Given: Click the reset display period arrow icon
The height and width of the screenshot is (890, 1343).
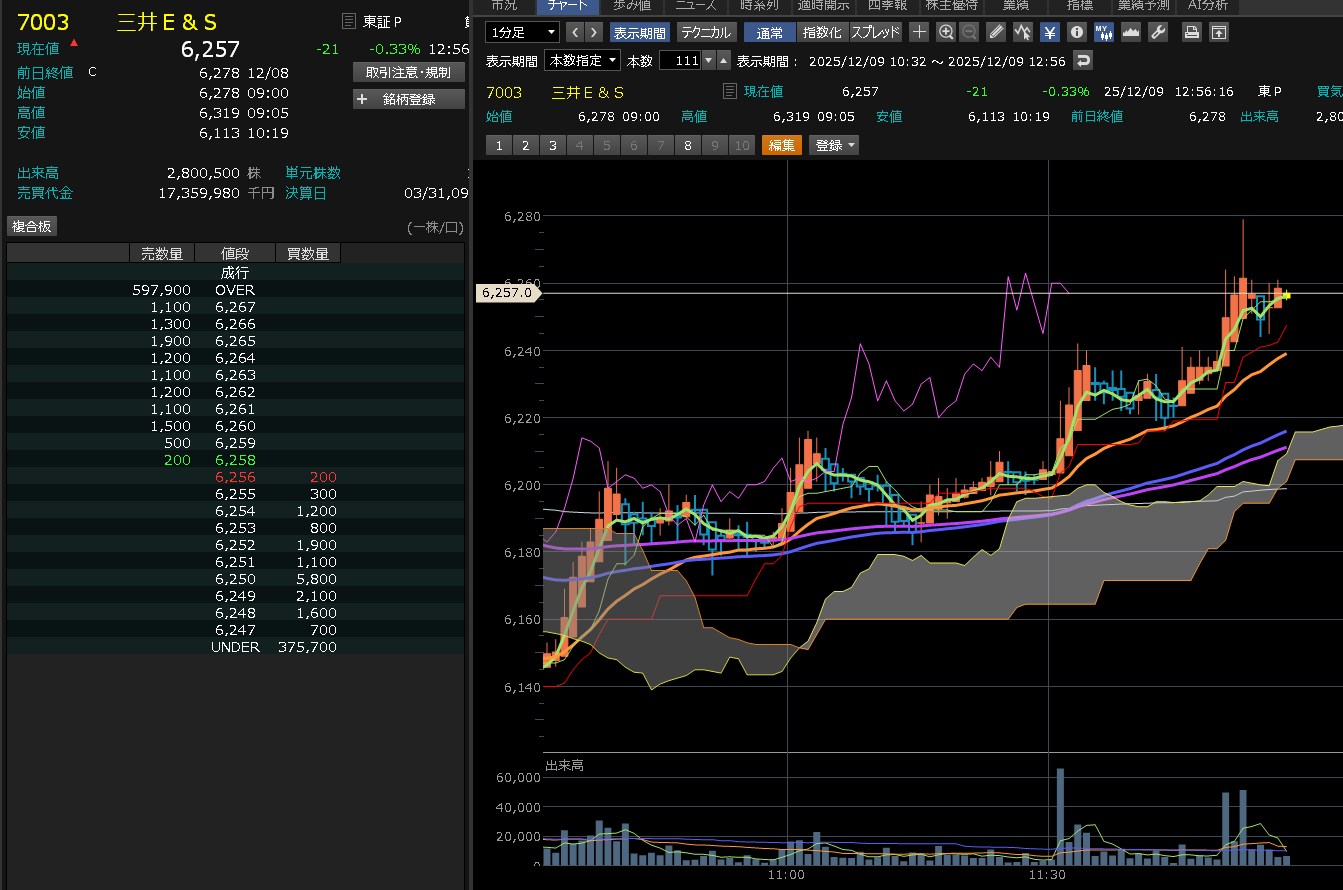Looking at the screenshot, I should [1082, 61].
